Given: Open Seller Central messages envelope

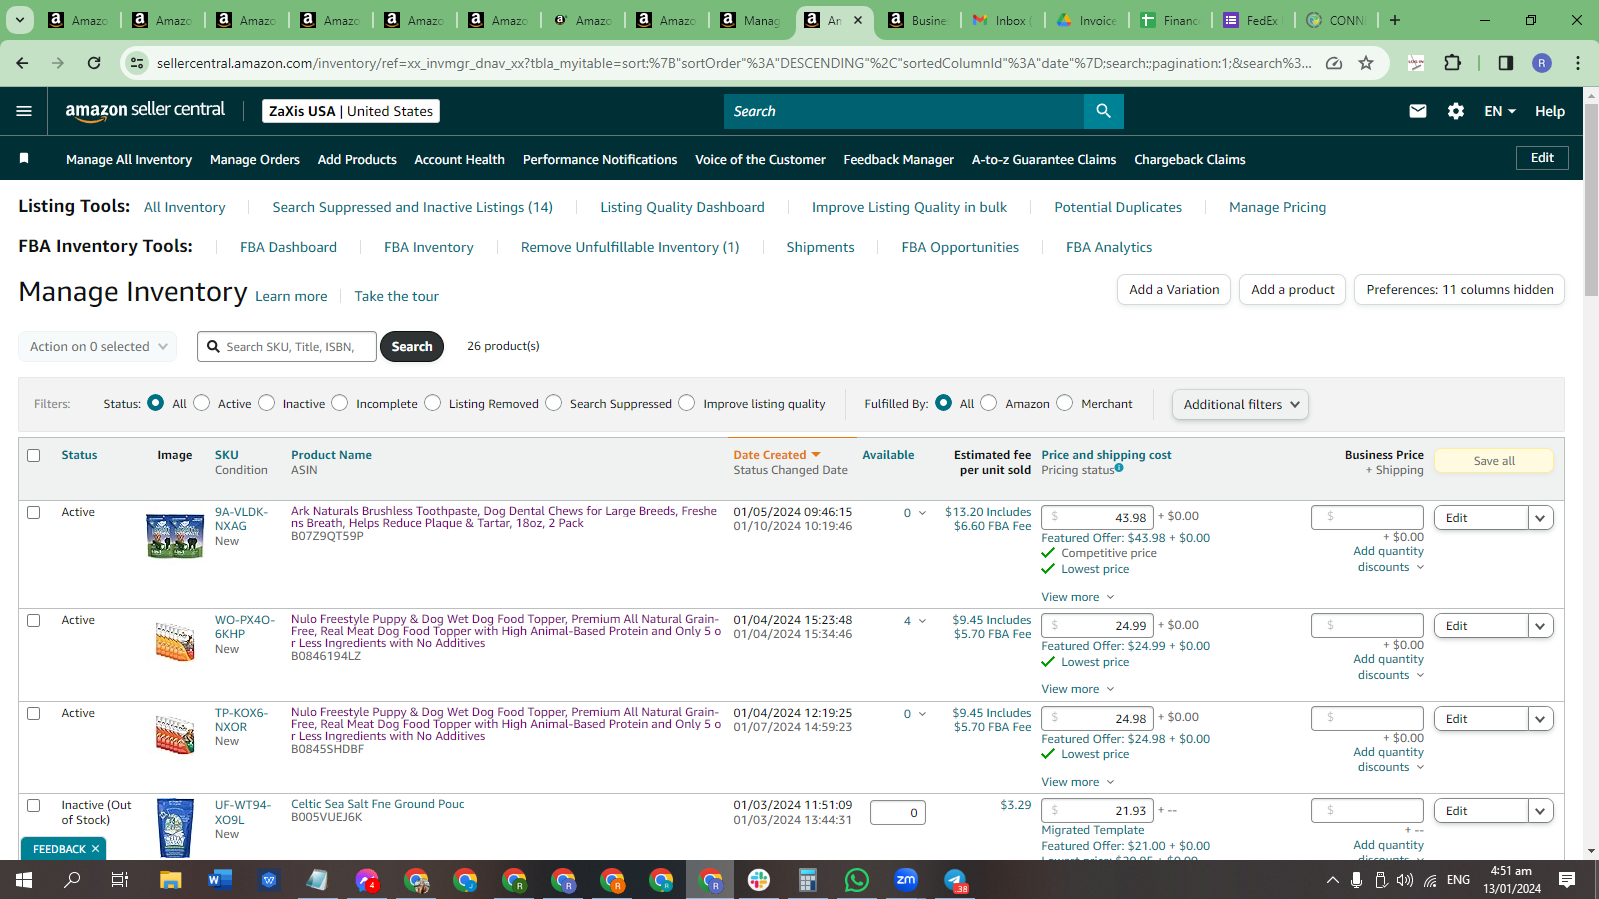Looking at the screenshot, I should [1418, 111].
